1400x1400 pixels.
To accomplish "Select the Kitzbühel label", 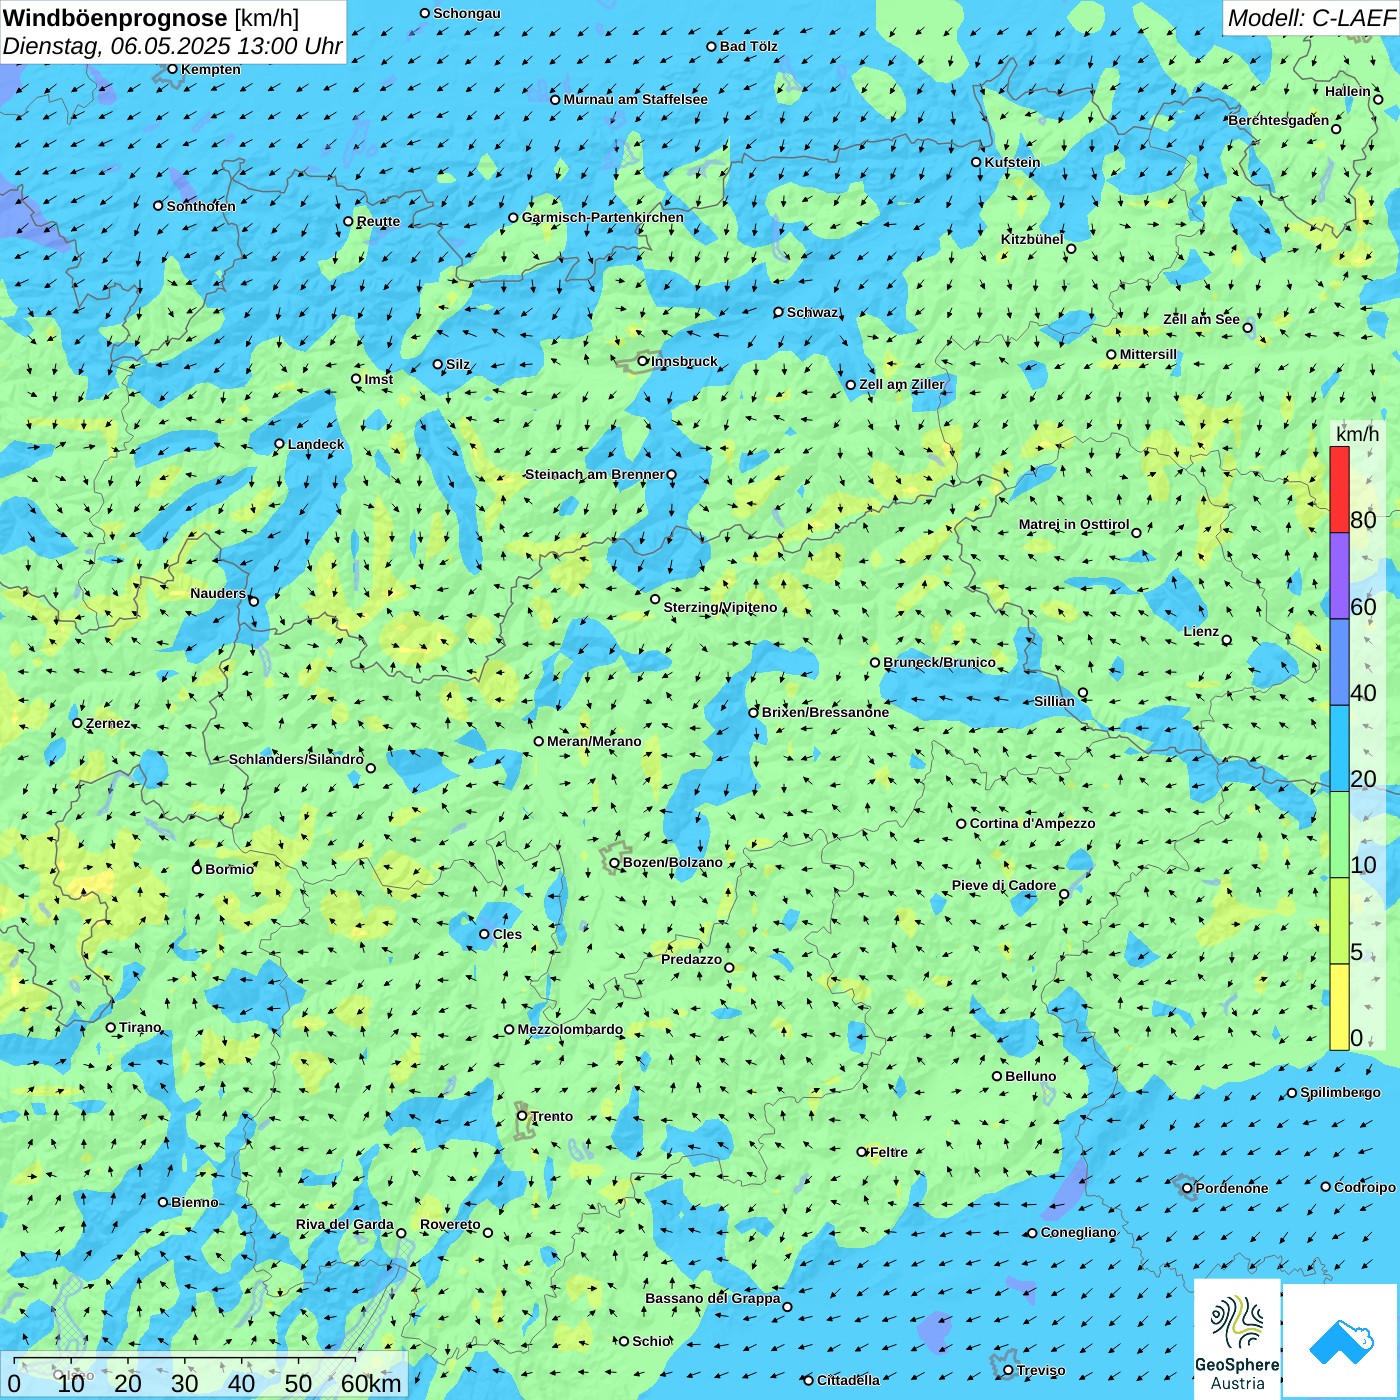I will (1032, 239).
